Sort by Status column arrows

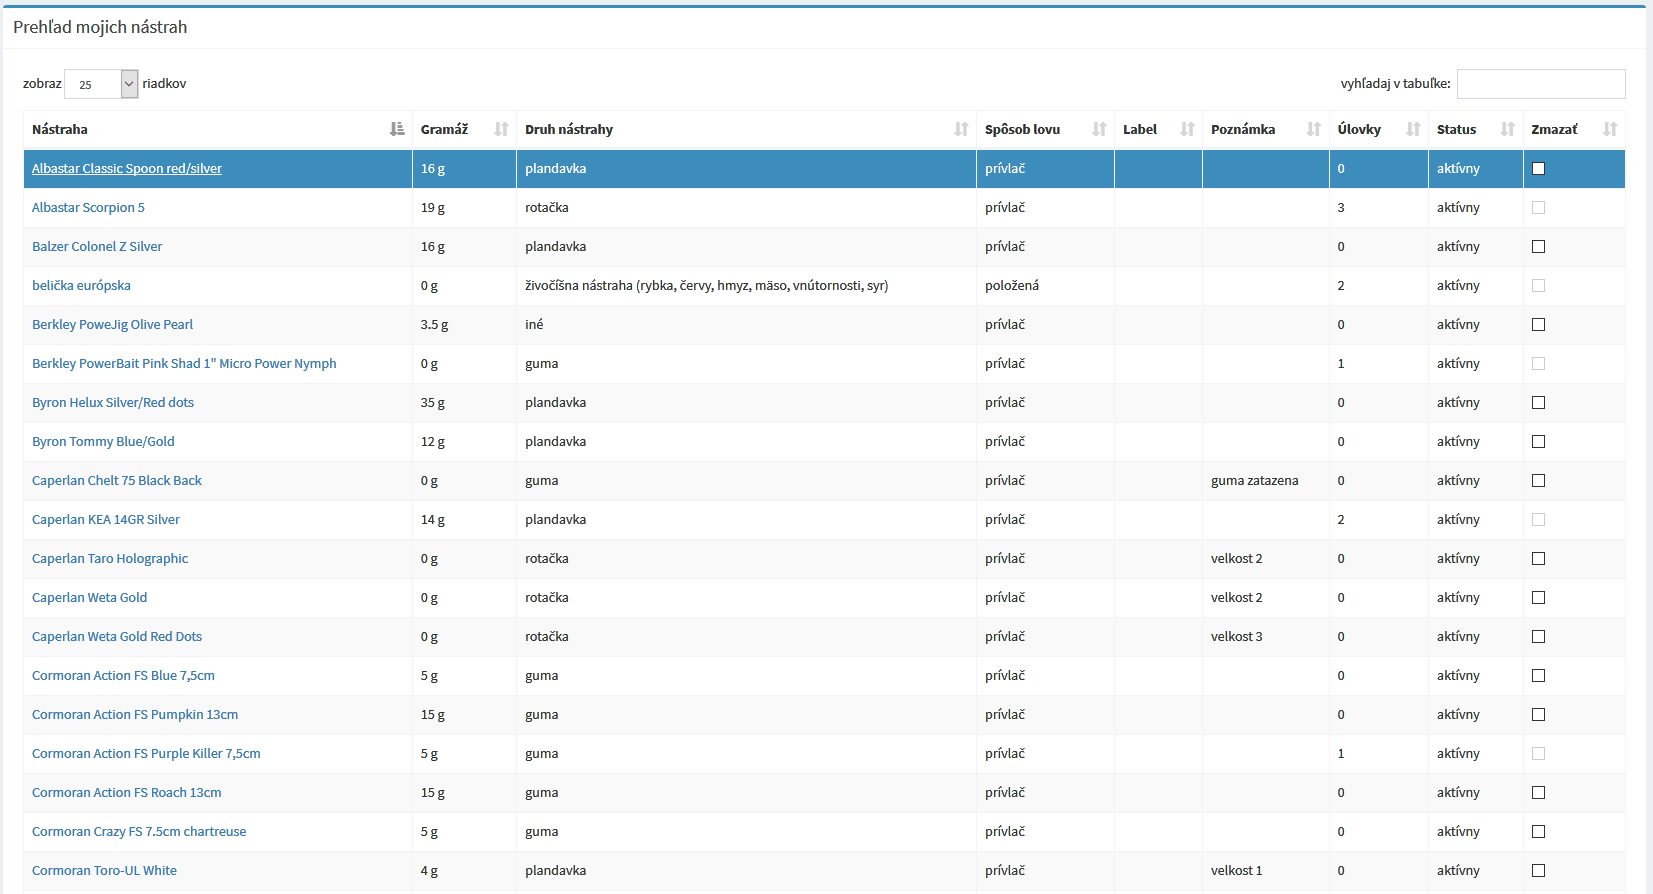coord(1508,129)
